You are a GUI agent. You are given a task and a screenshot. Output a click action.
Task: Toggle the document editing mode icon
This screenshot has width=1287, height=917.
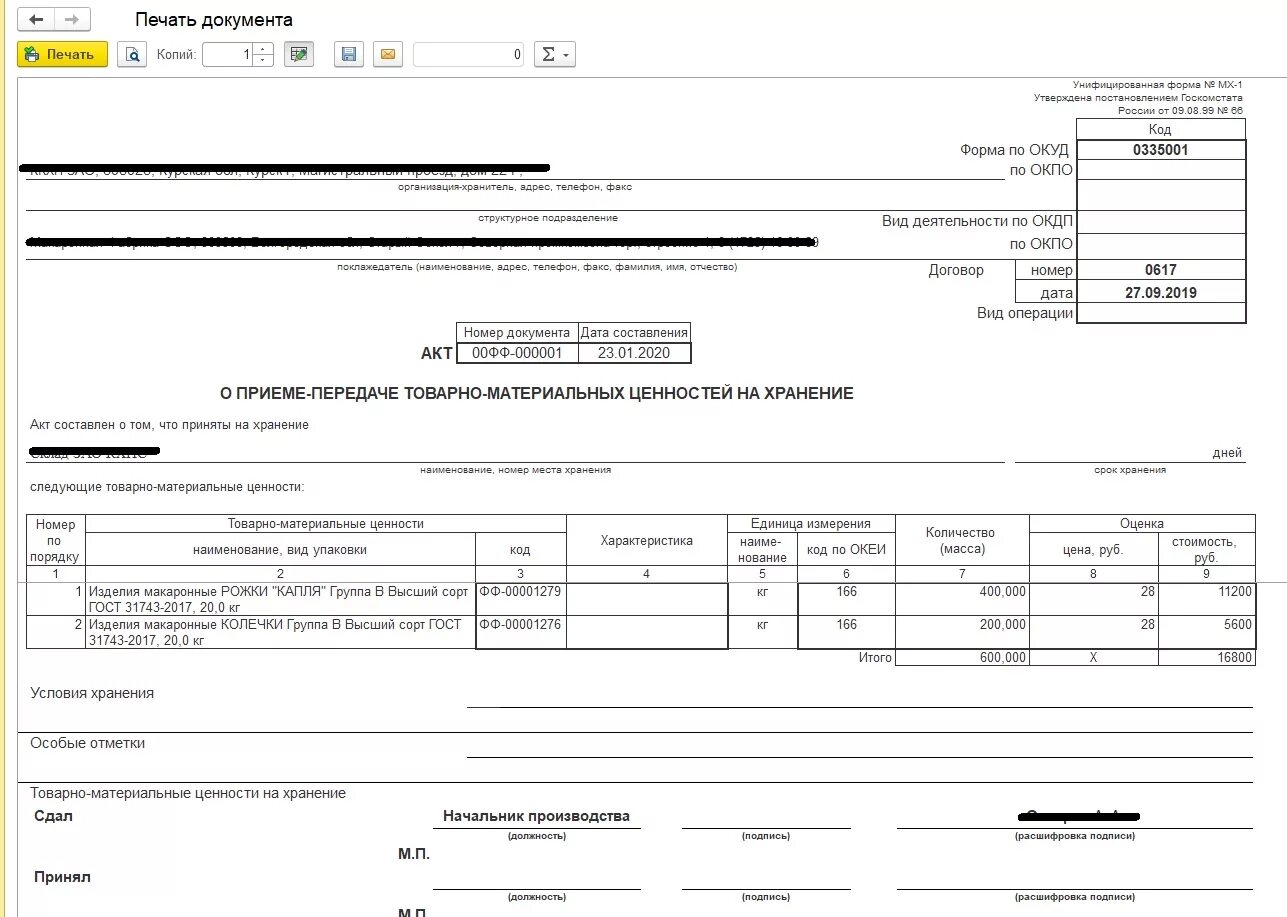point(298,54)
